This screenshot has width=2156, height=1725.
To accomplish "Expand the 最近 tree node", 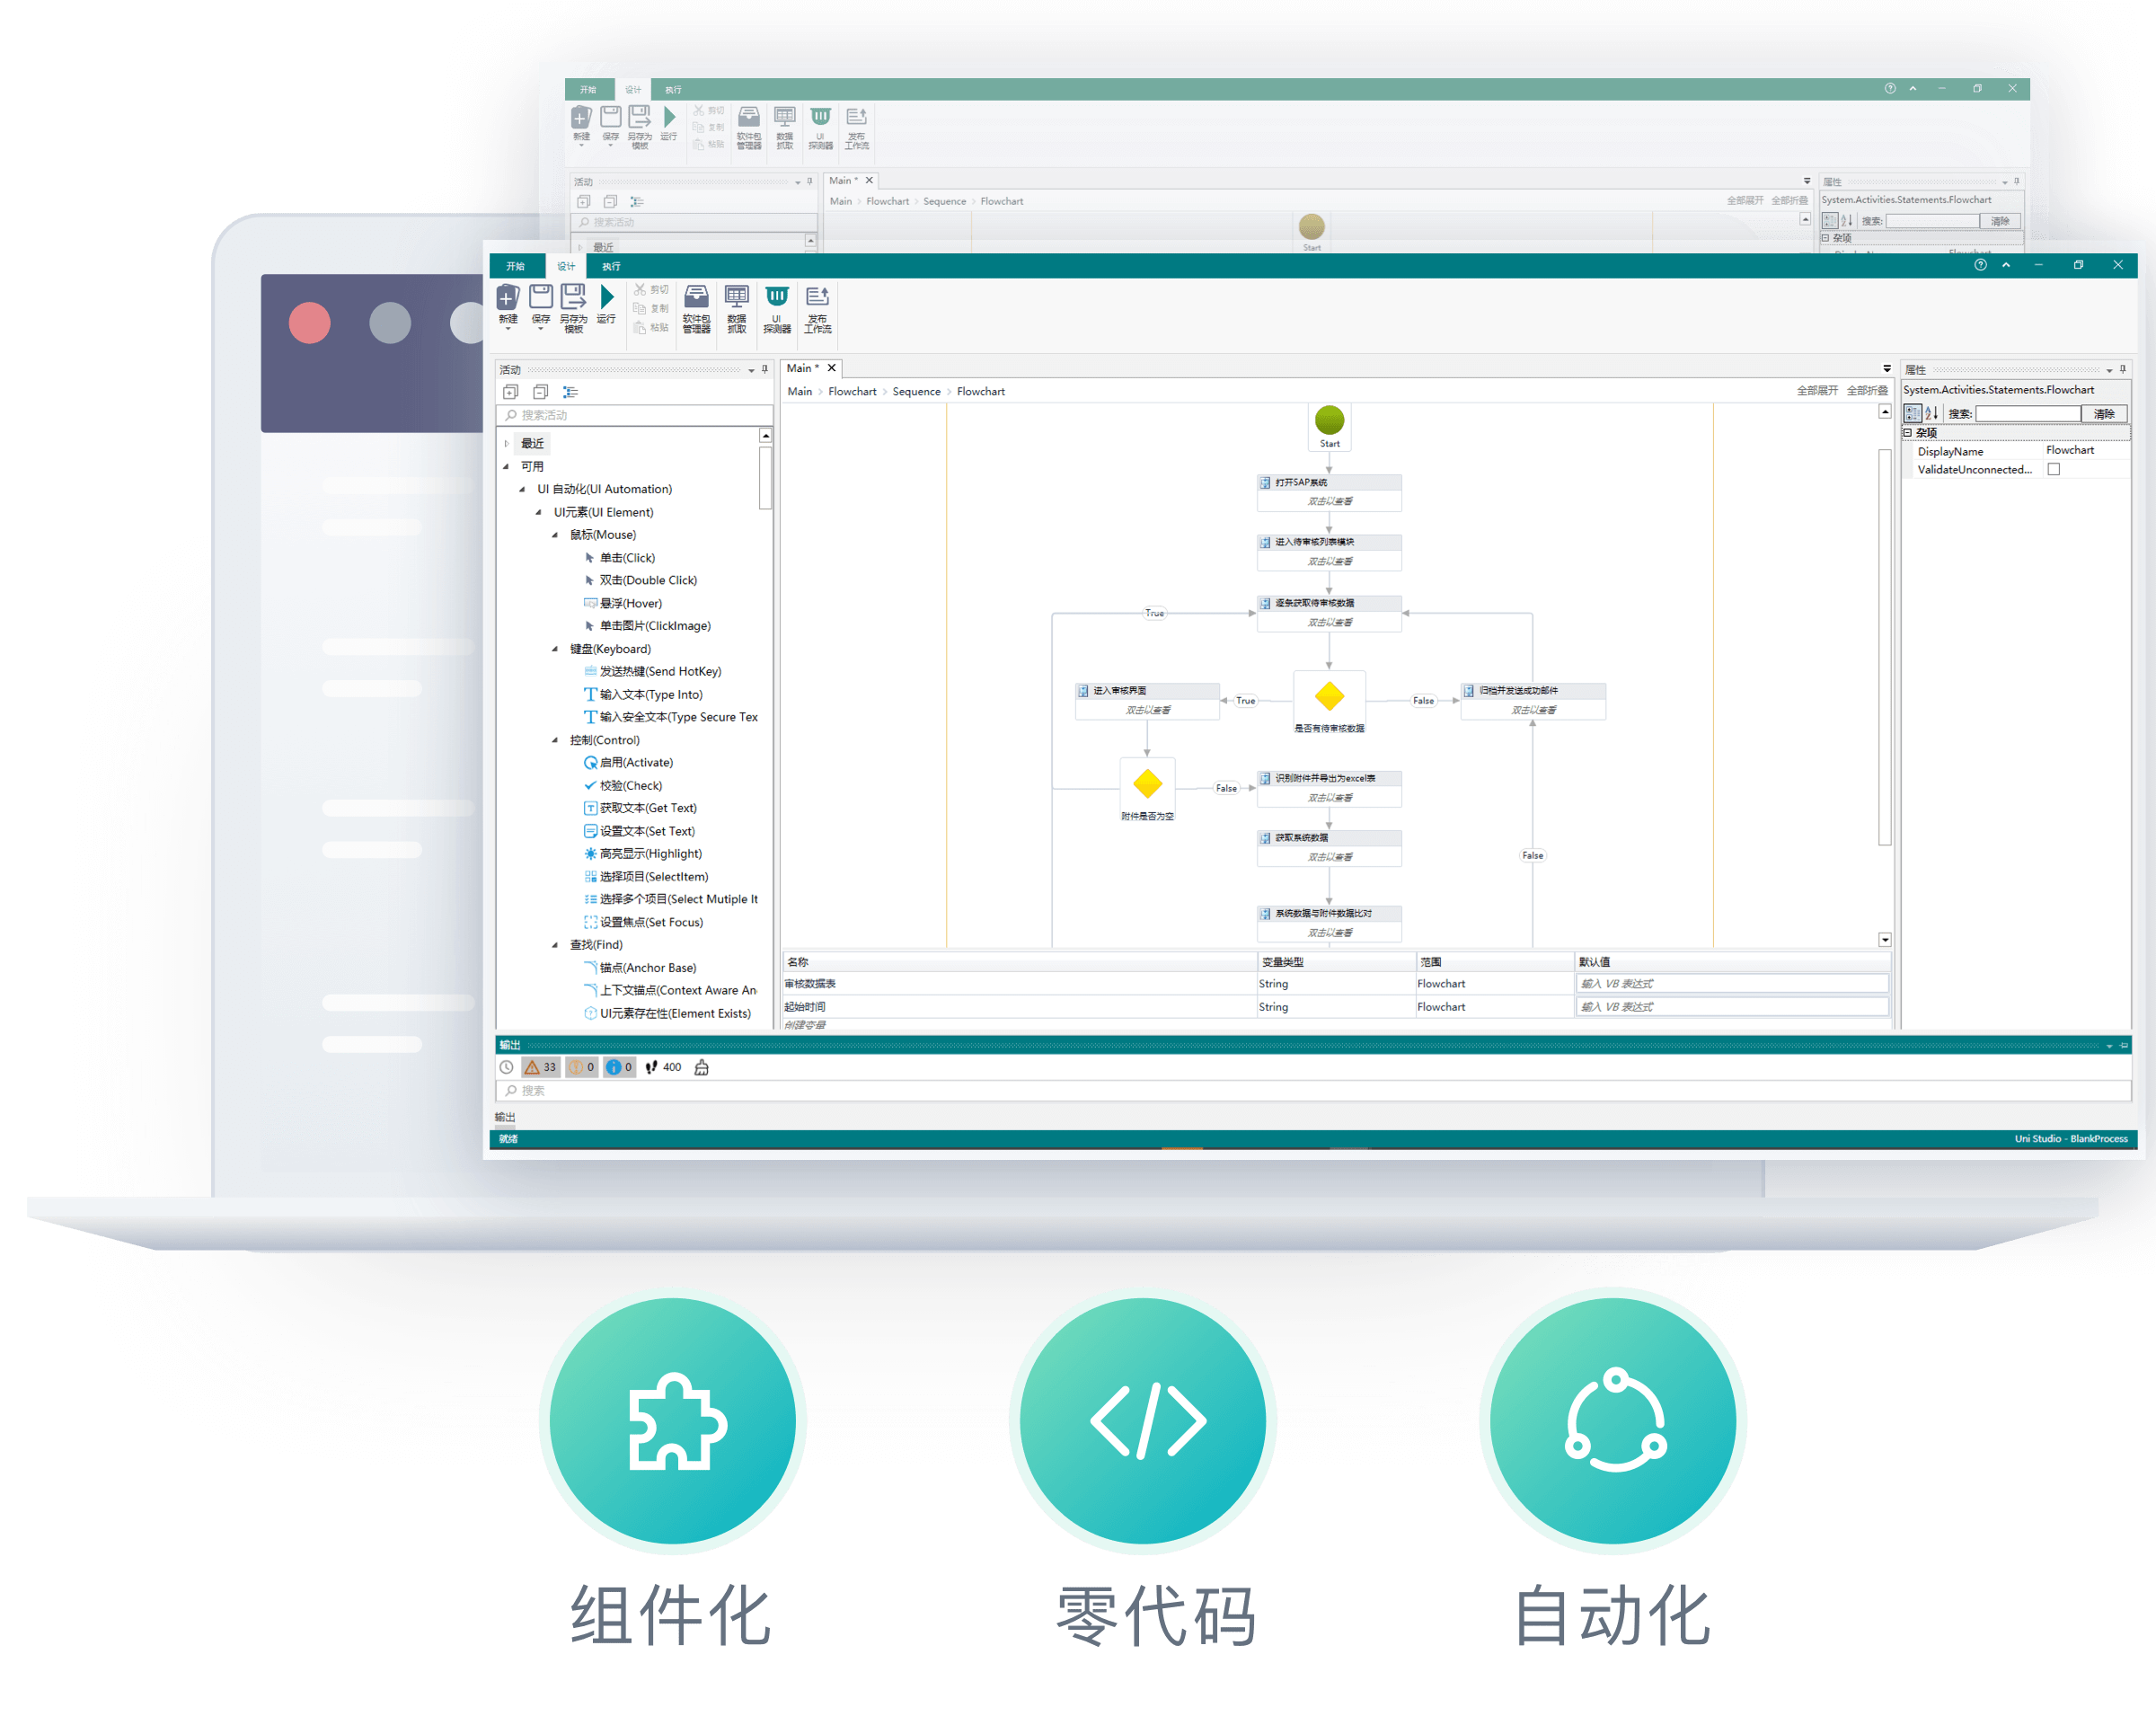I will pos(507,443).
